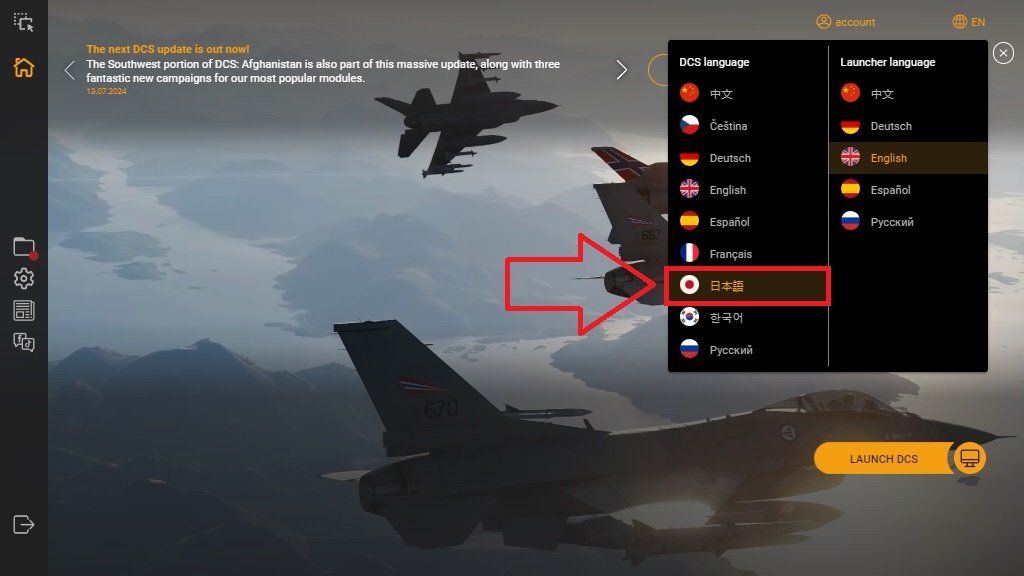Click the LAUNCH DCS button
1024x576 pixels.
[884, 458]
